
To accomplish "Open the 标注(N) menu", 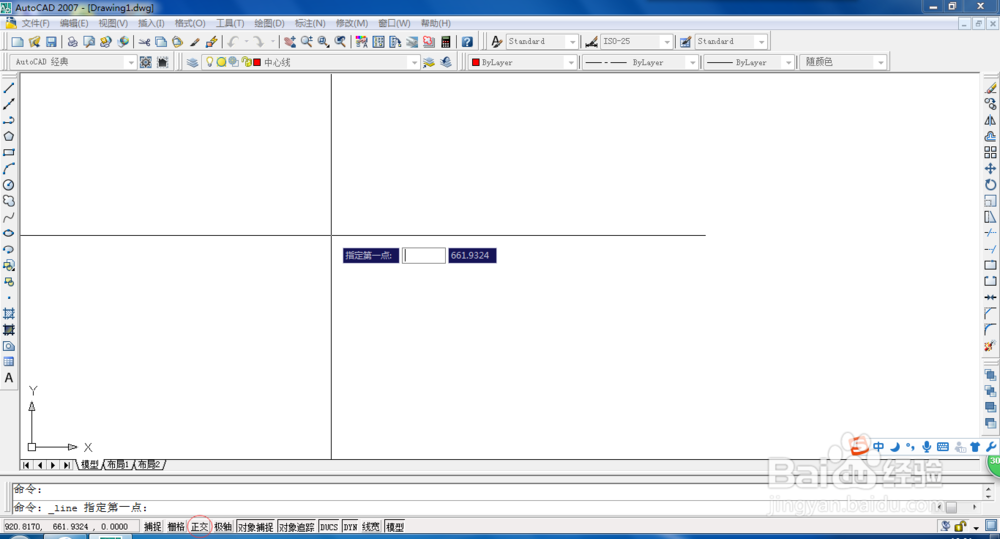I will click(x=310, y=24).
